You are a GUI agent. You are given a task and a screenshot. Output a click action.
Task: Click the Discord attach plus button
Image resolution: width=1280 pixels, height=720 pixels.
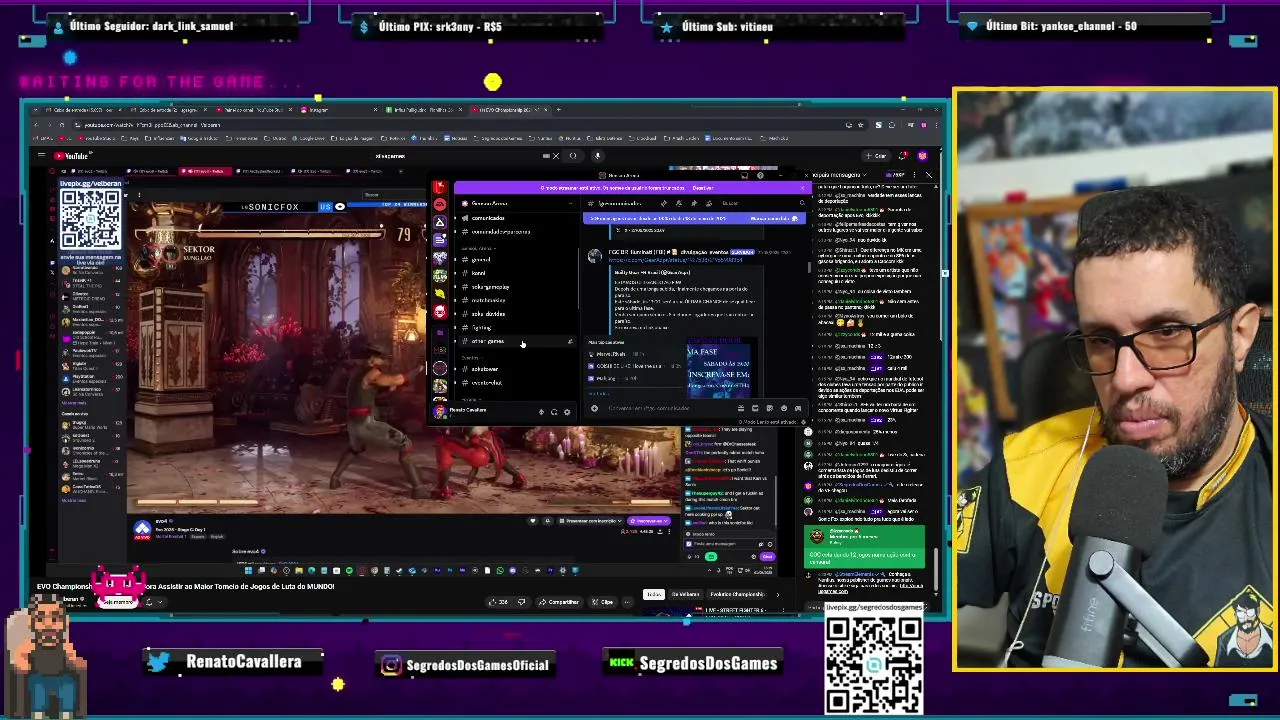(594, 408)
